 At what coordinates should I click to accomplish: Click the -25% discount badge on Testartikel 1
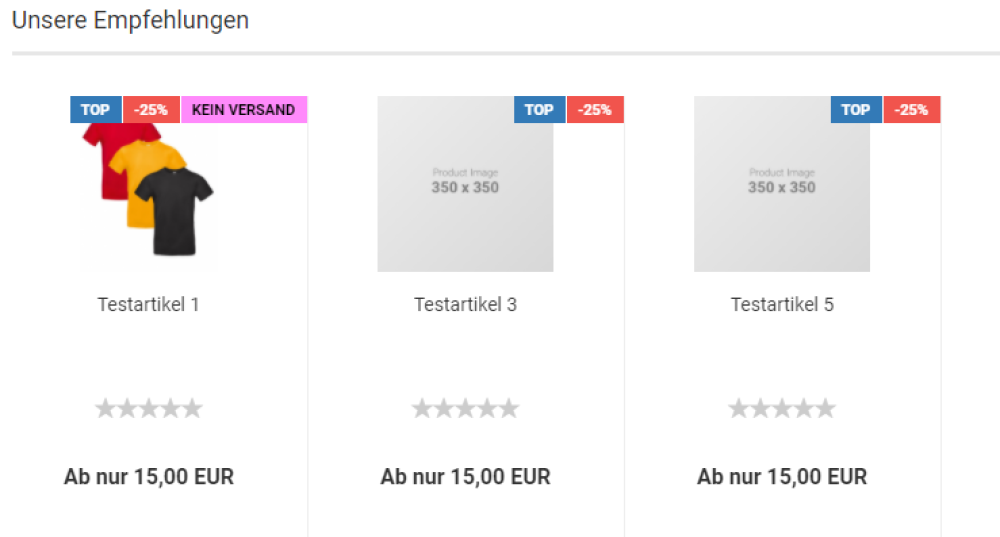pyautogui.click(x=151, y=110)
